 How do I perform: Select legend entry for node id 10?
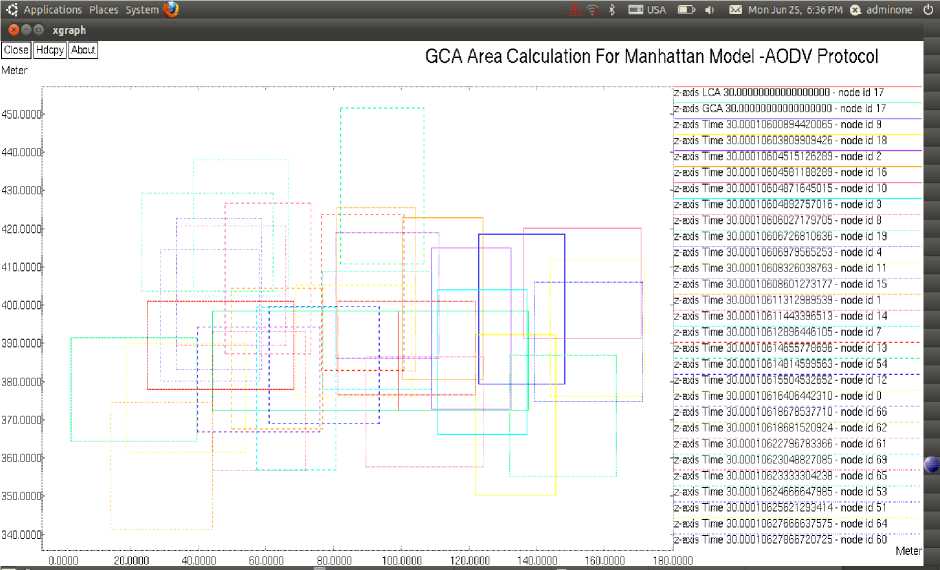780,189
